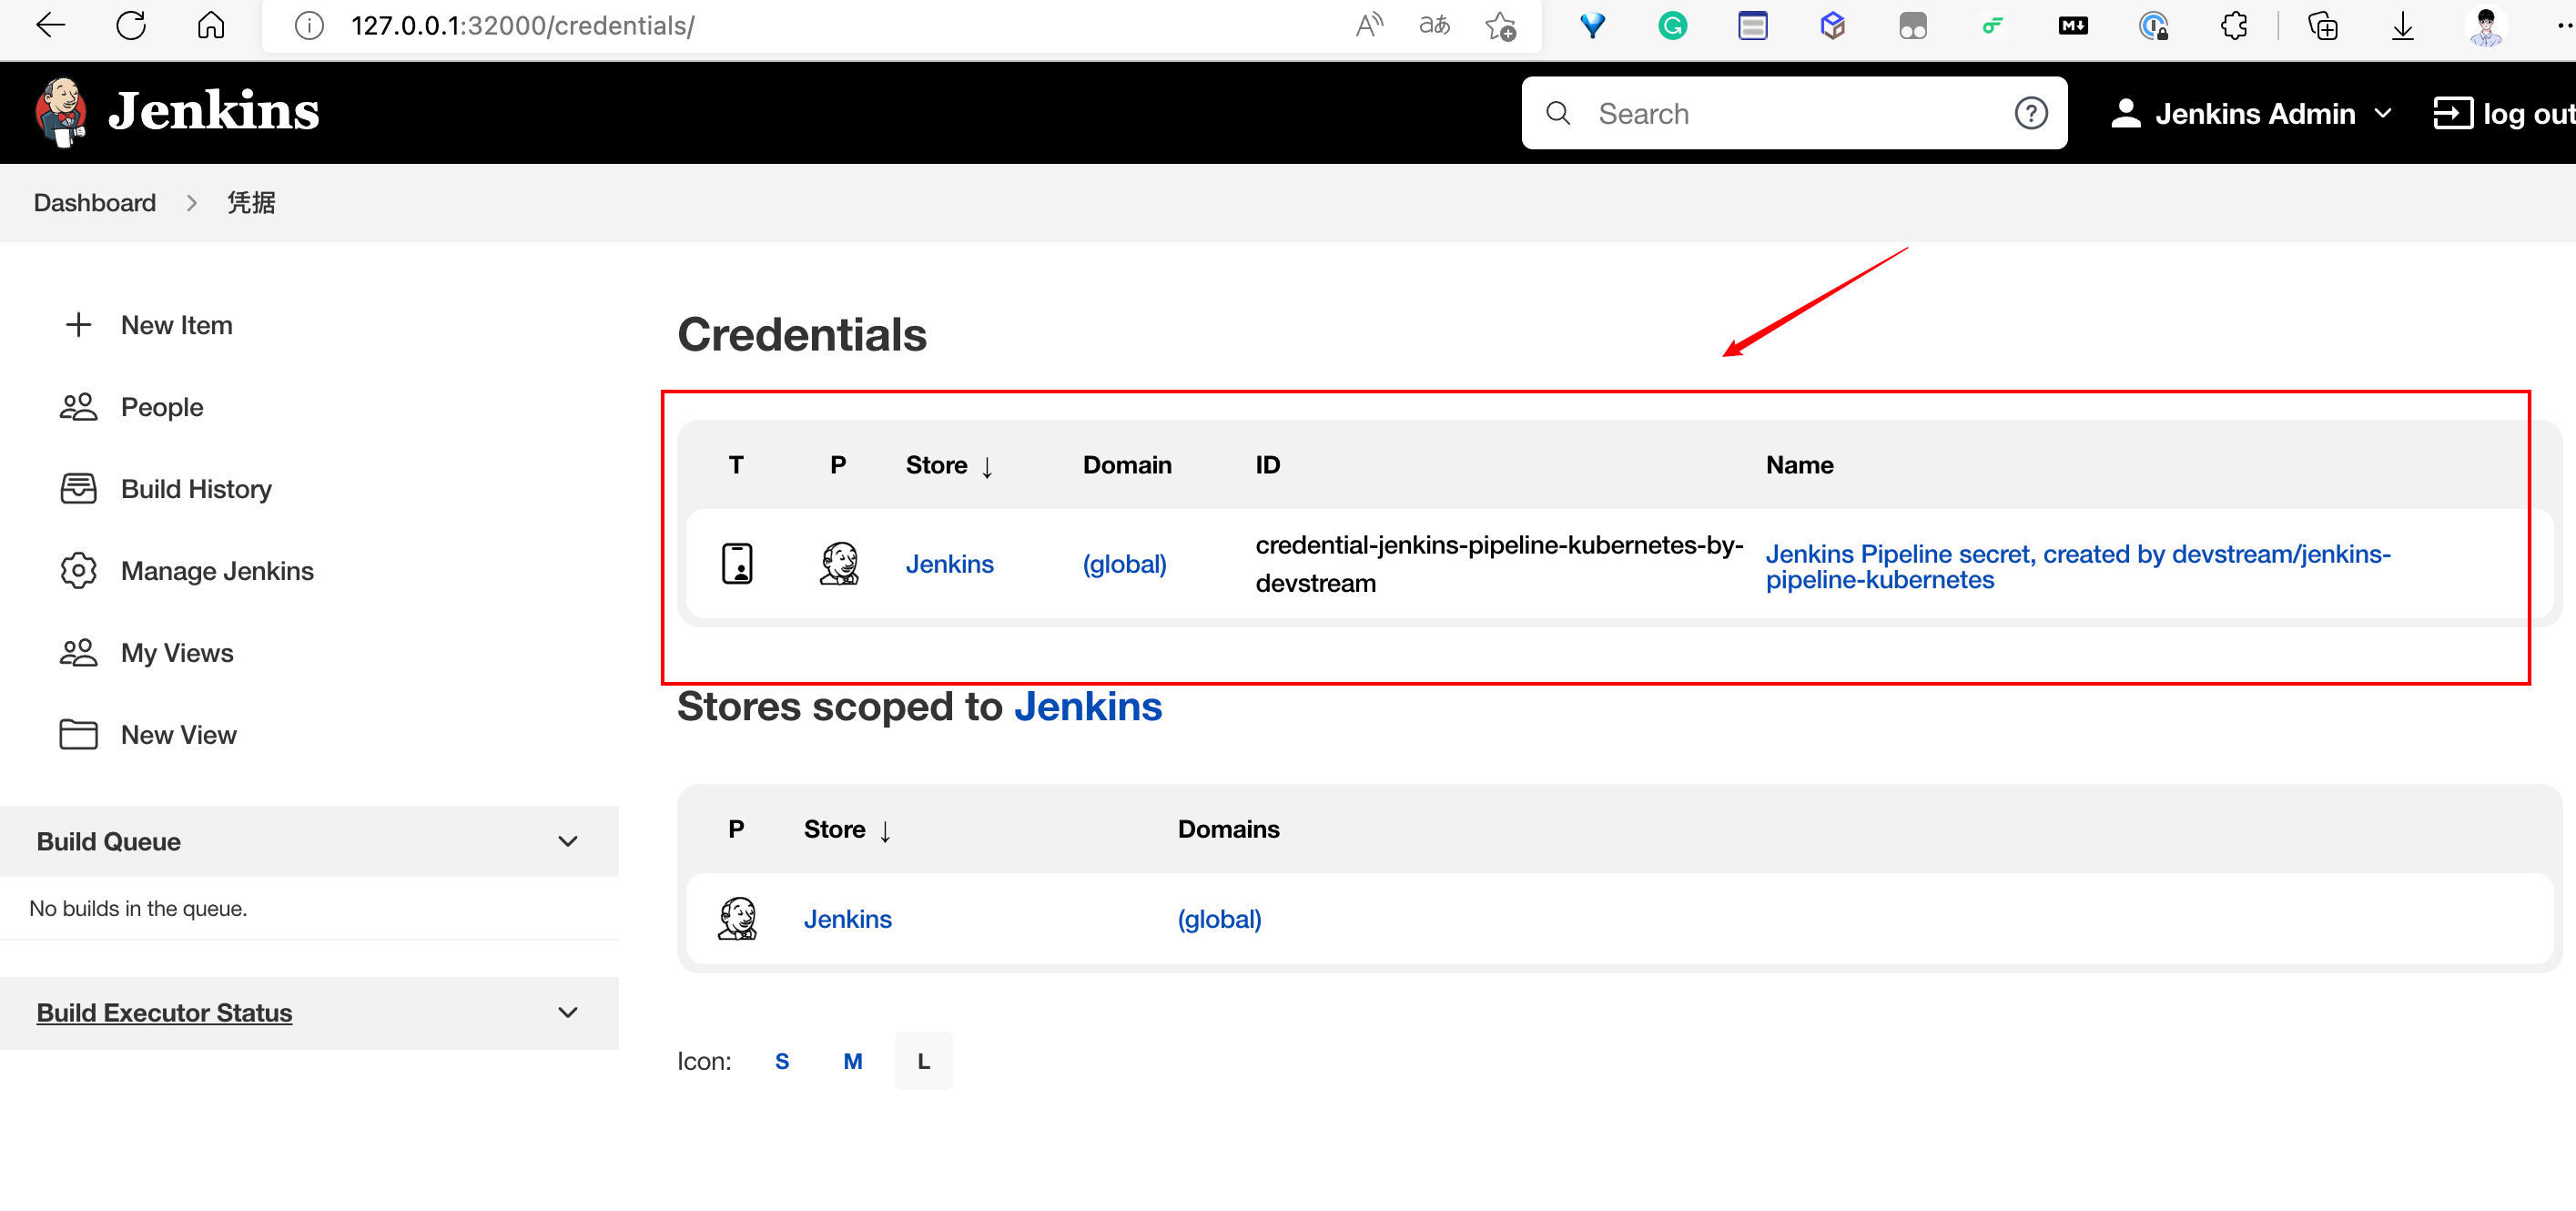Select small icon size S
This screenshot has height=1211, width=2576.
pos(782,1061)
